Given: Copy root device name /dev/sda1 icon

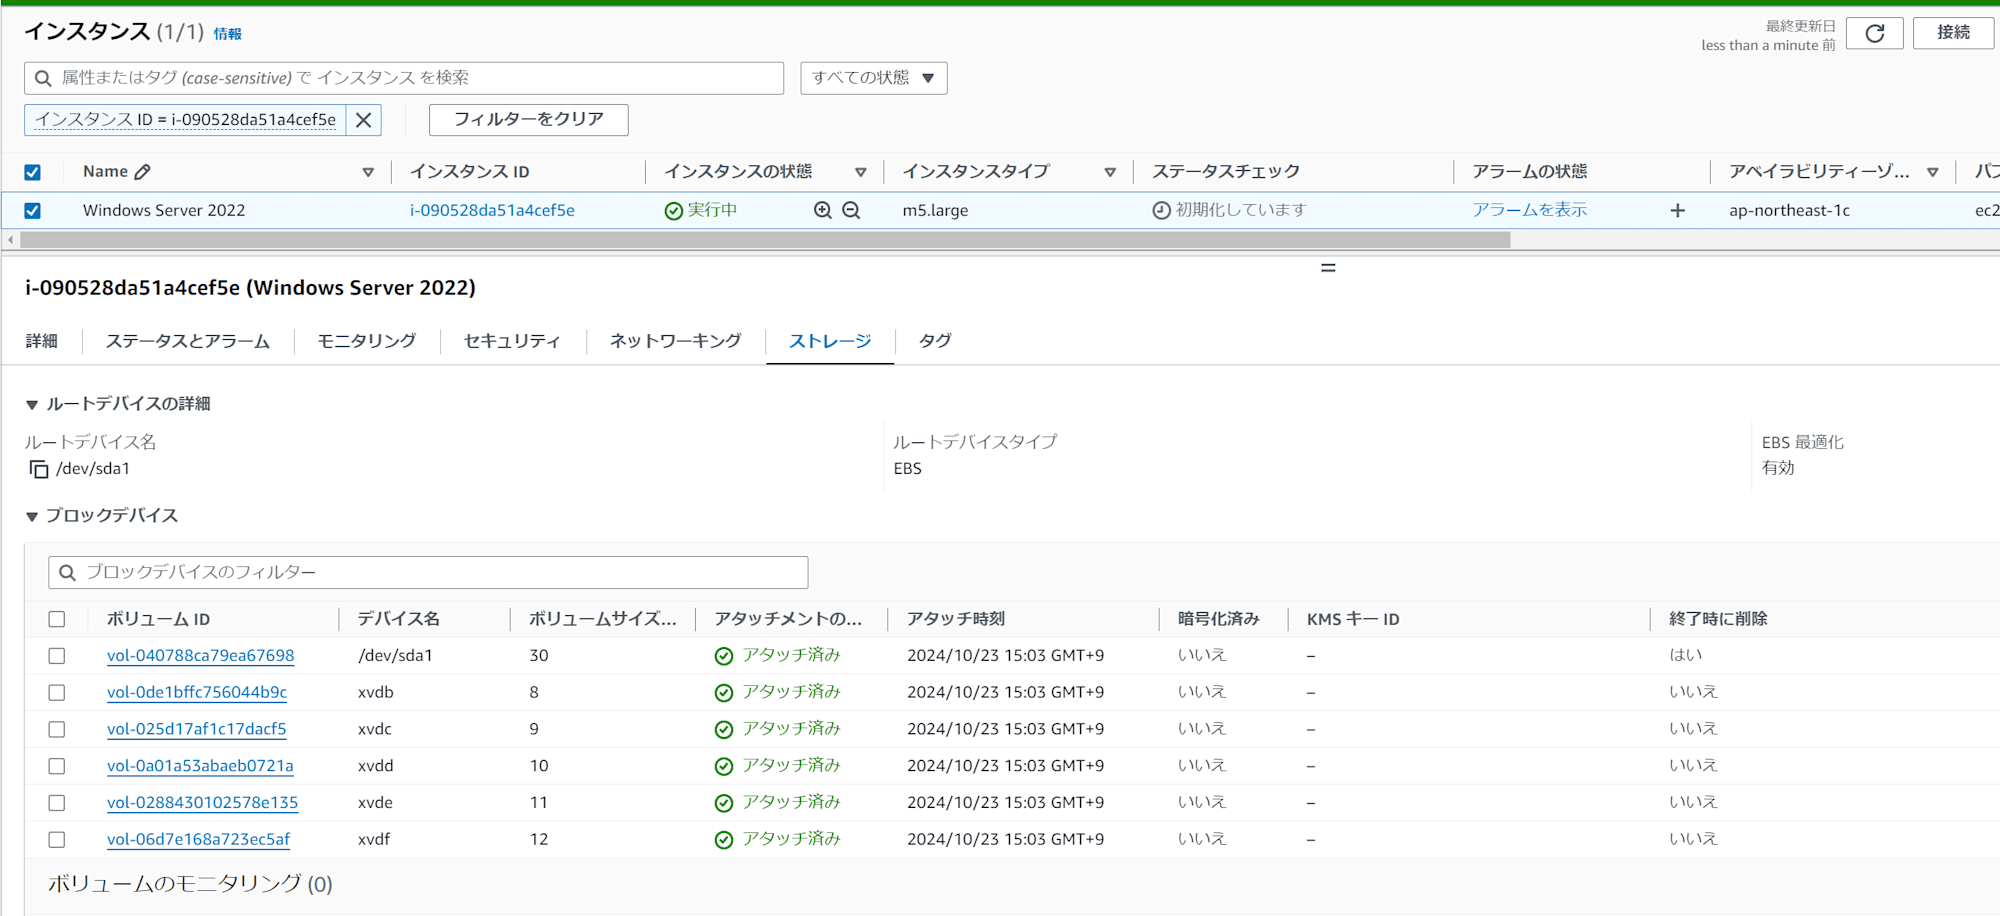Looking at the screenshot, I should (x=38, y=469).
